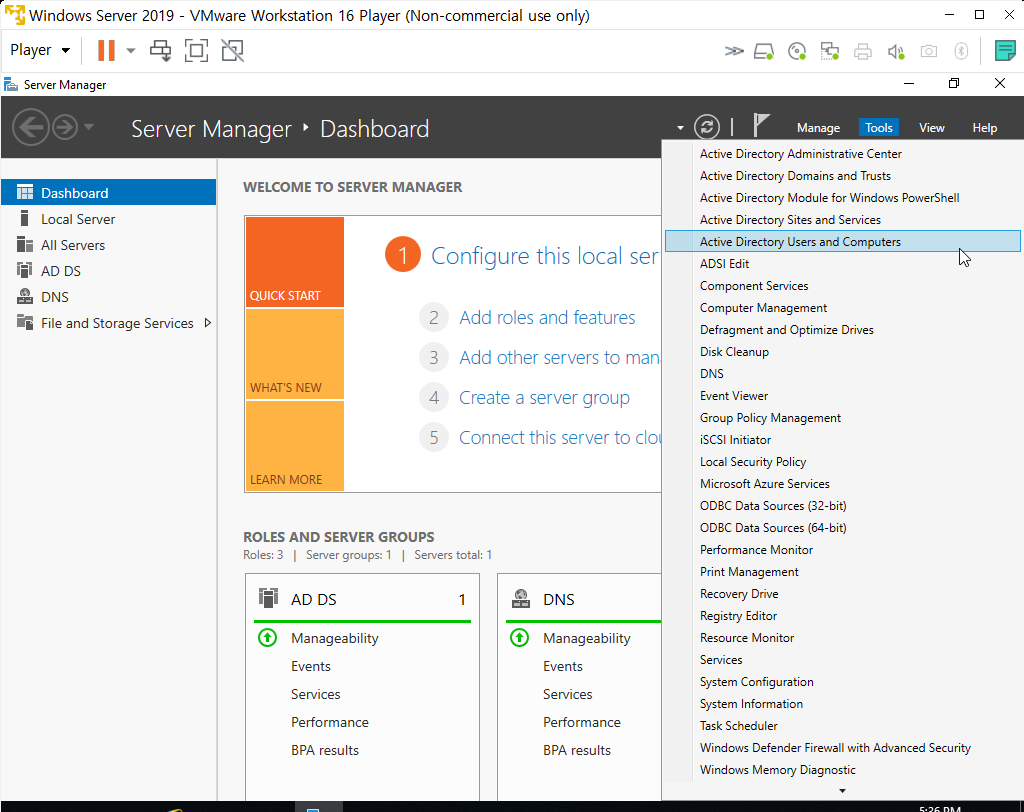Viewport: 1024px width, 812px height.
Task: Open Local Security Policy tool
Action: click(x=842, y=462)
